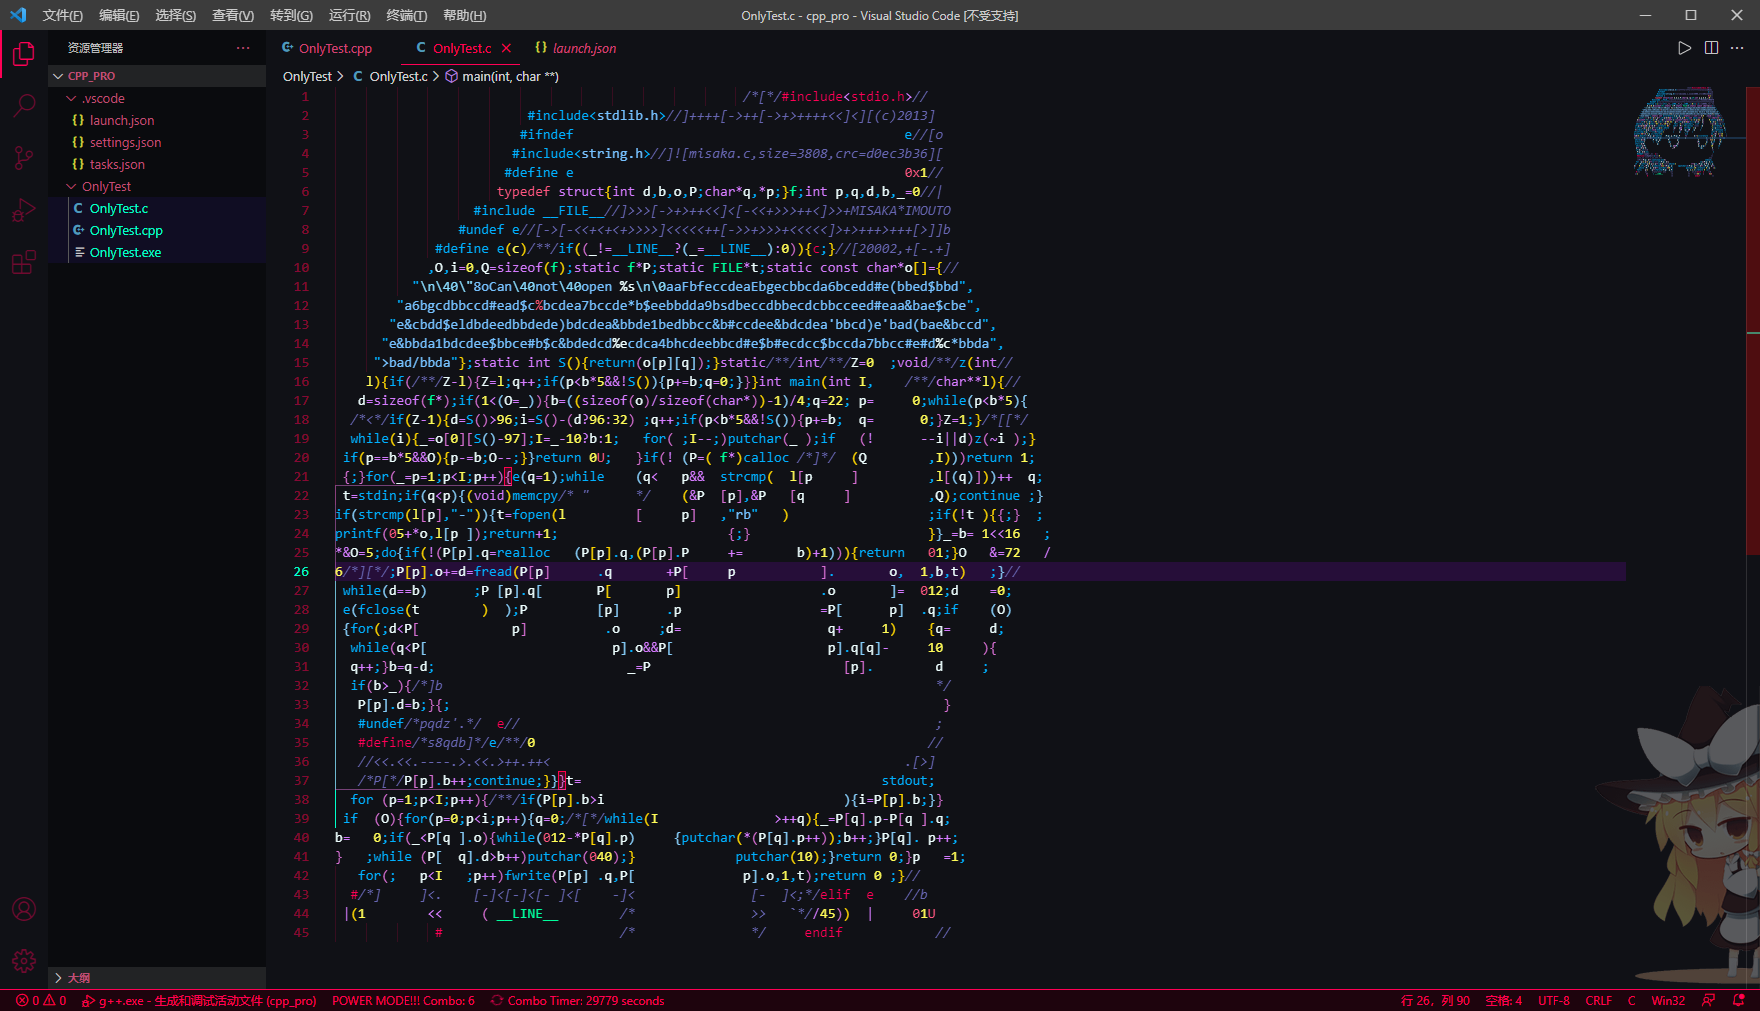
Task: Open the Search view in activity bar
Action: click(24, 106)
